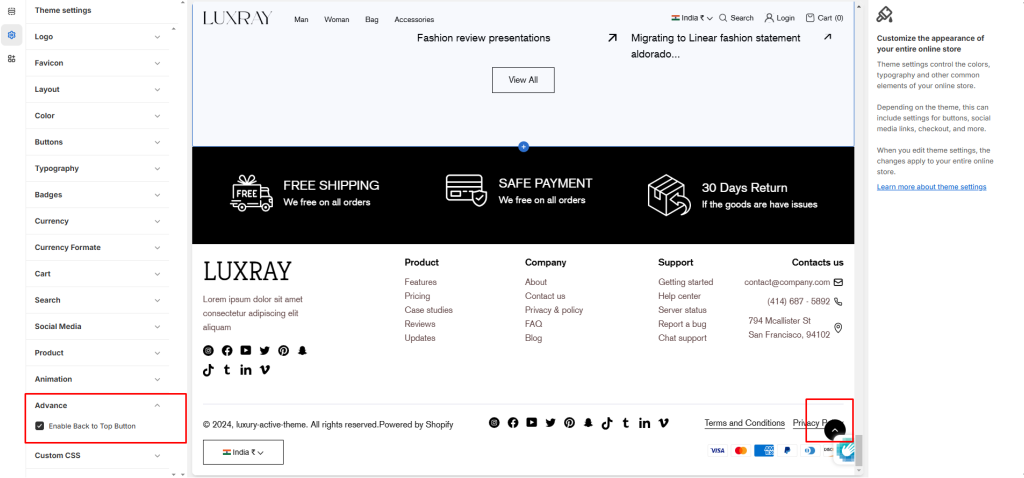Expand the Layout settings section
Screen dimensions: 1024x478
(x=97, y=89)
